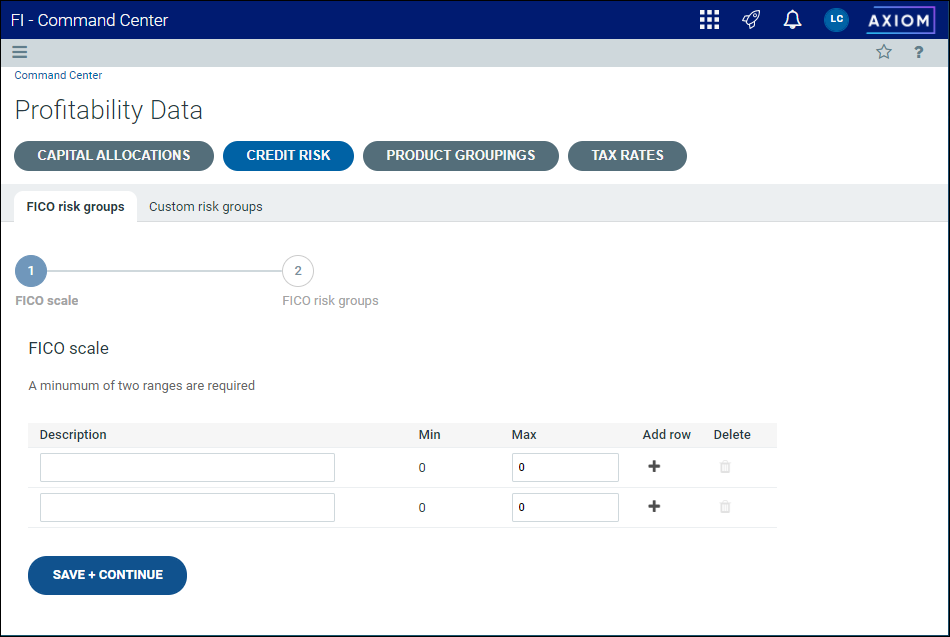Click the 'Max' column header
Viewport: 950px width, 637px height.
tap(524, 435)
